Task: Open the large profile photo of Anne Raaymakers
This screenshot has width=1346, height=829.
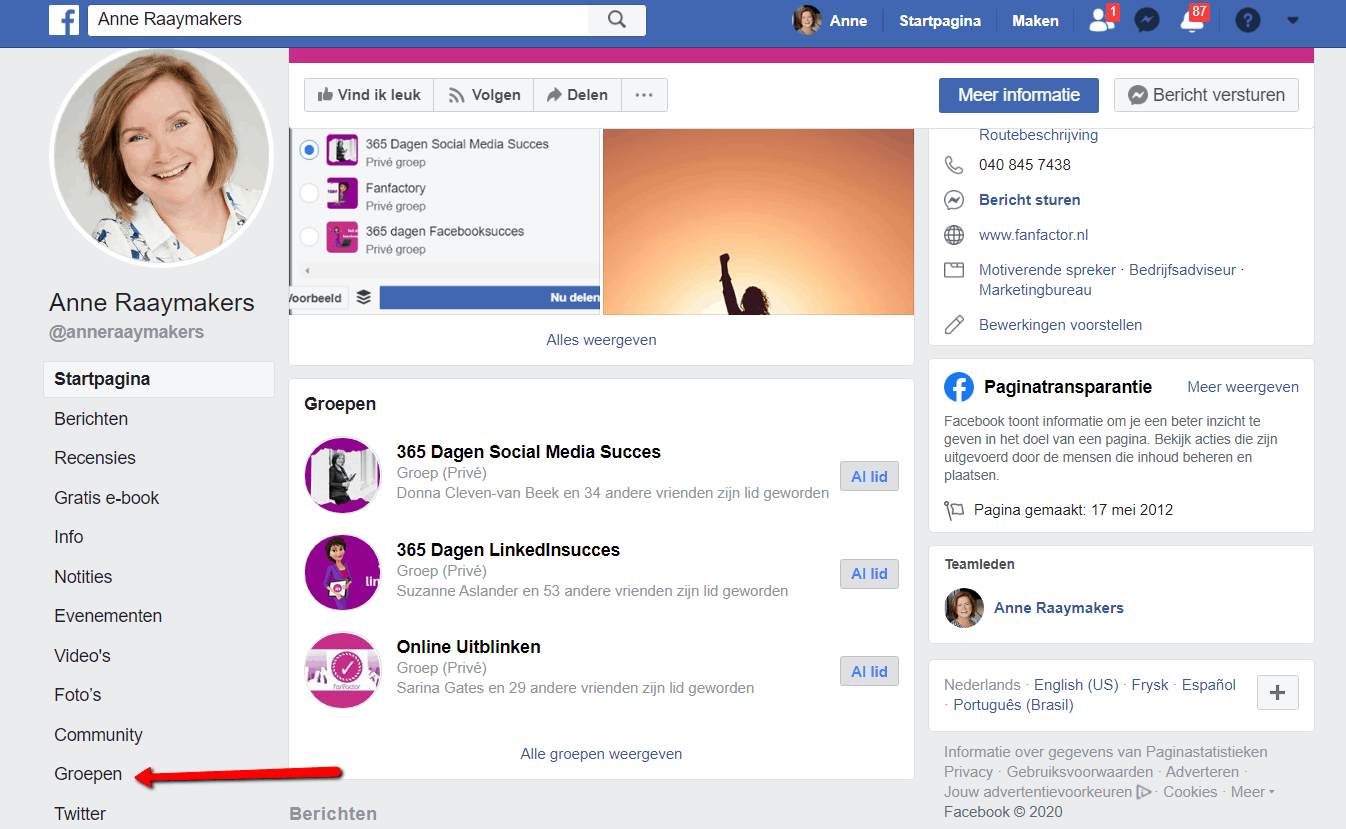Action: 161,158
